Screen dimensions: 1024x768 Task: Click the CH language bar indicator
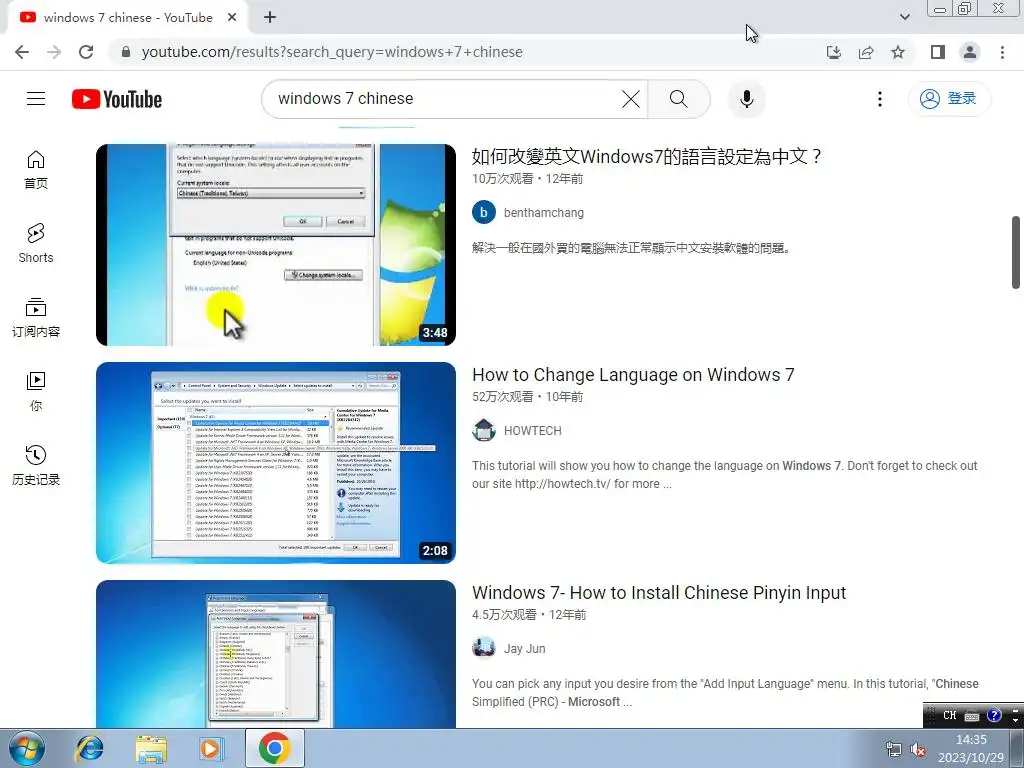coord(950,716)
